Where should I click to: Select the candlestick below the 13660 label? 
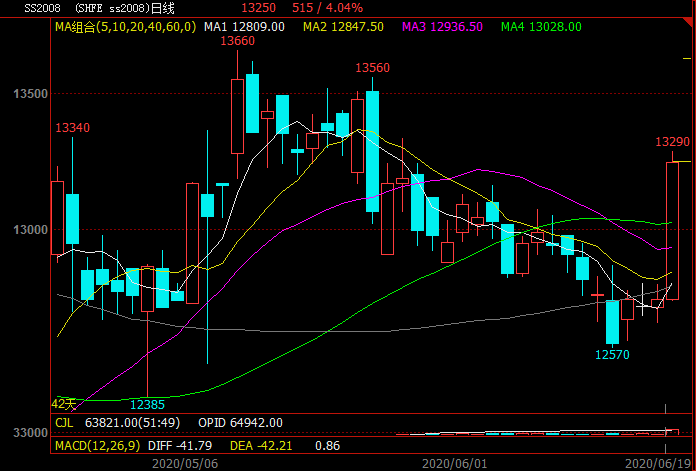click(x=237, y=117)
